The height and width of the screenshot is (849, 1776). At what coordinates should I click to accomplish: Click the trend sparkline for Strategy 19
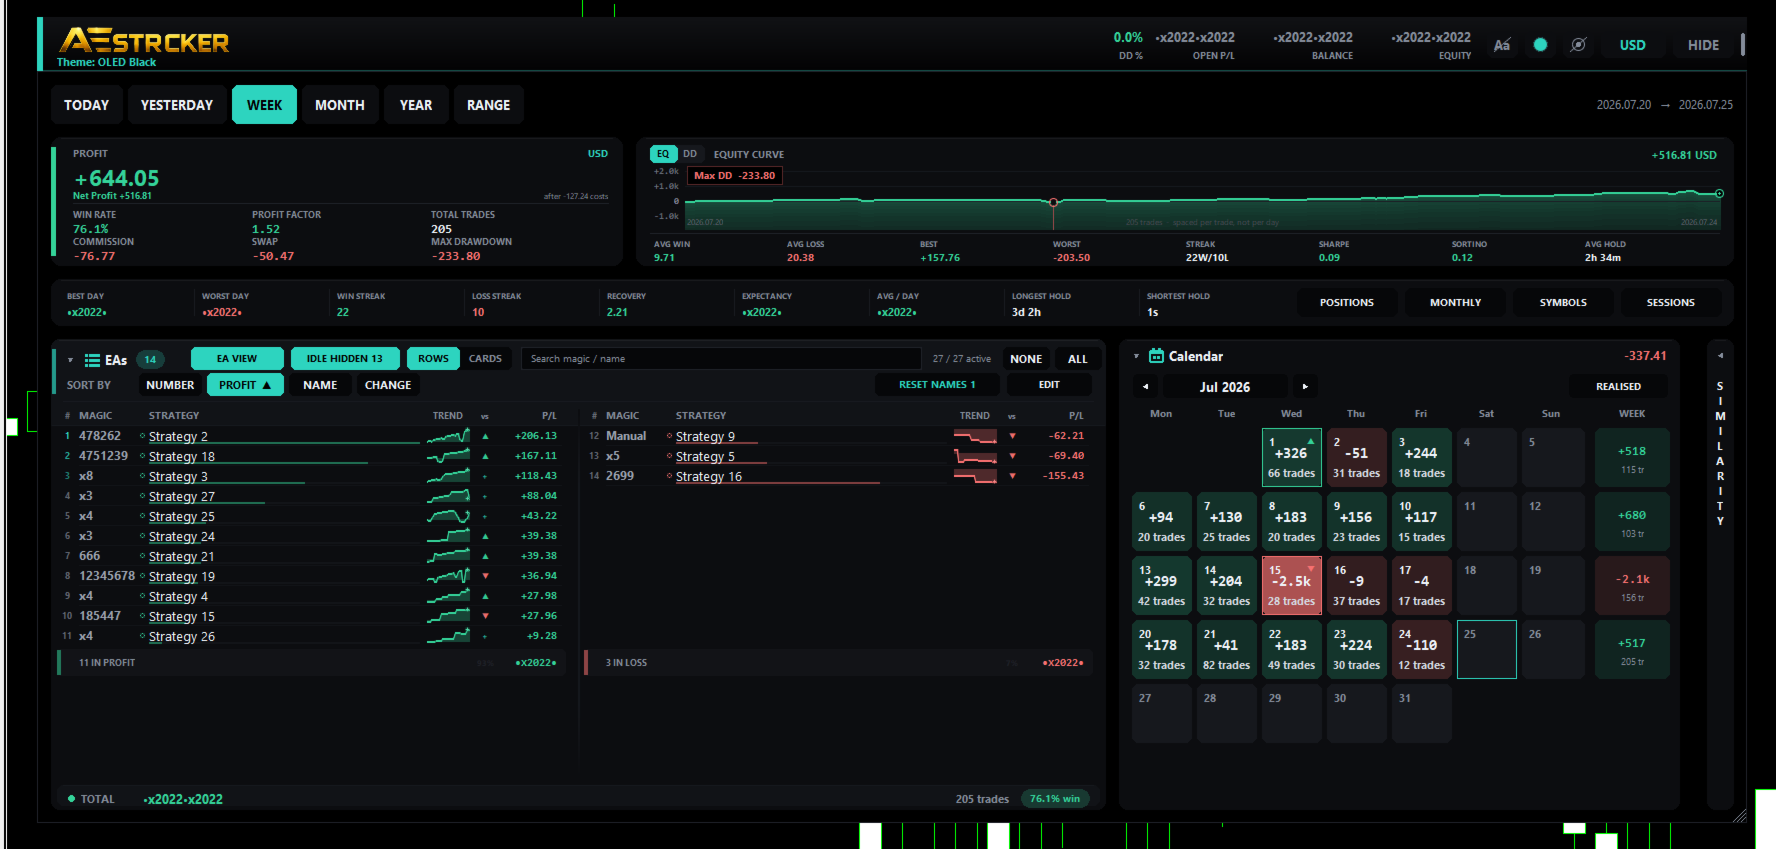[x=448, y=576]
